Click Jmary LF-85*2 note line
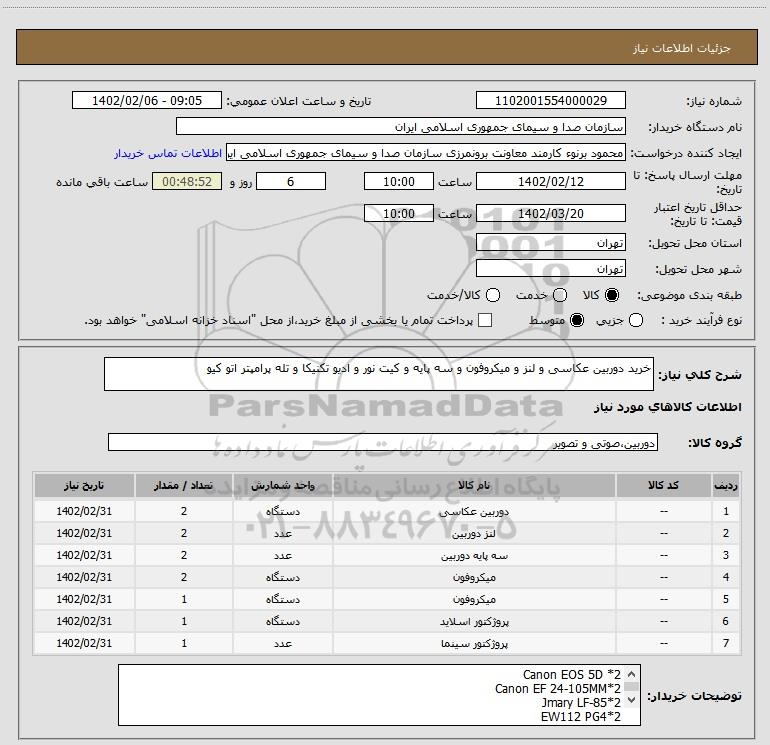This screenshot has width=770, height=745. click(581, 703)
